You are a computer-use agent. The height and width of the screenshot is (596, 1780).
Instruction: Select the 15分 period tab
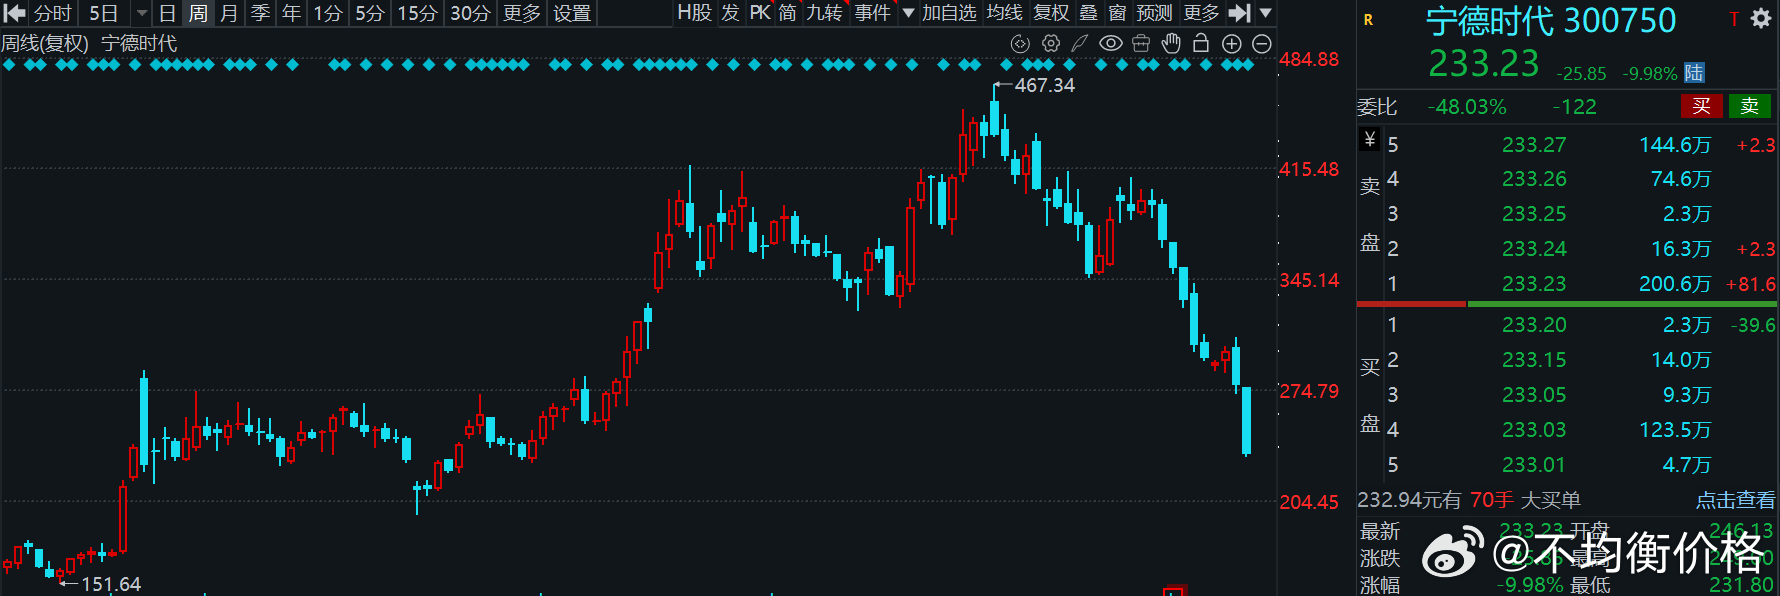[417, 13]
